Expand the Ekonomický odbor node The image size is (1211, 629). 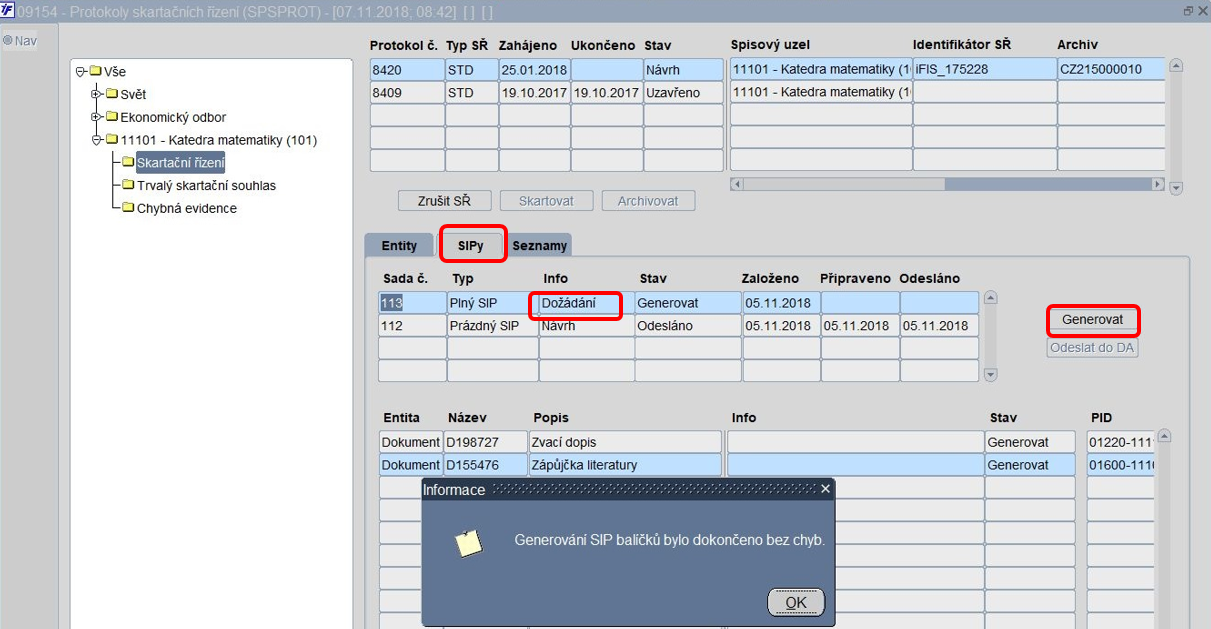[x=97, y=117]
